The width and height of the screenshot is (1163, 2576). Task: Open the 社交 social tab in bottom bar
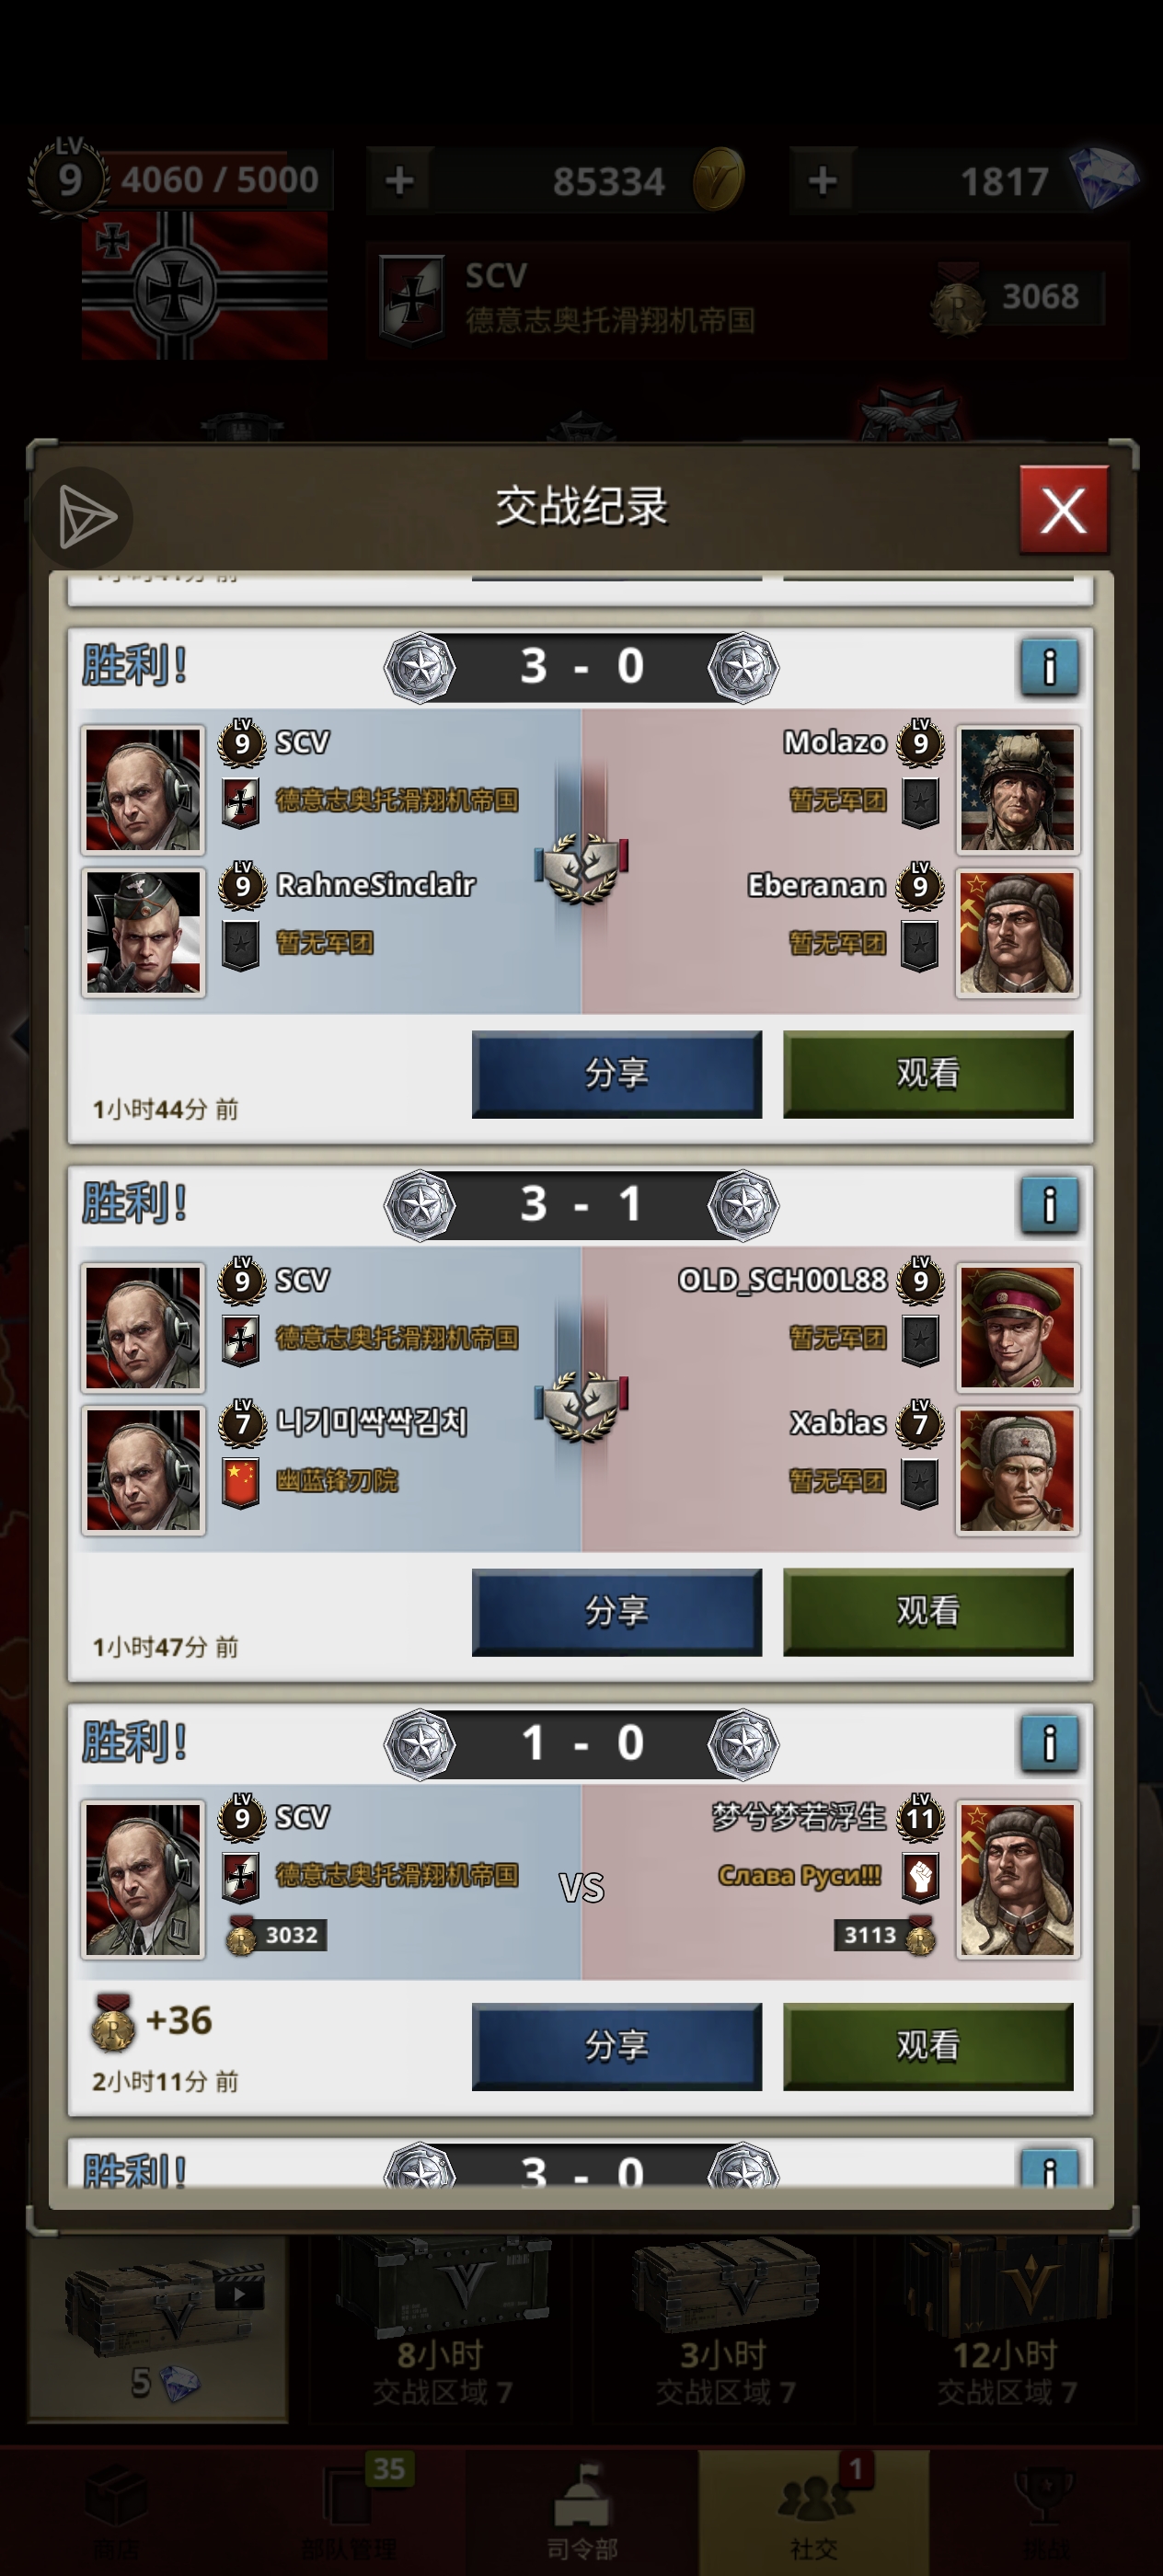pyautogui.click(x=814, y=2511)
